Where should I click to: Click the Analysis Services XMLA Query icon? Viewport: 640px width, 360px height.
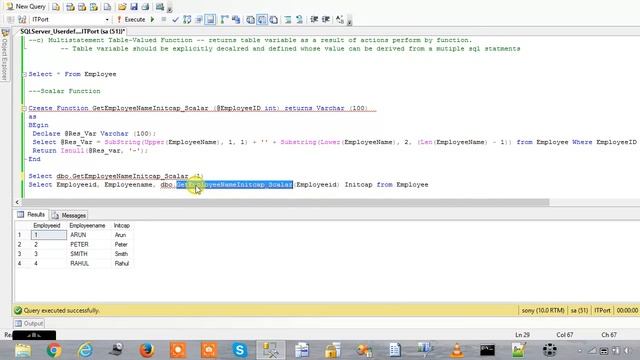[x=94, y=7]
